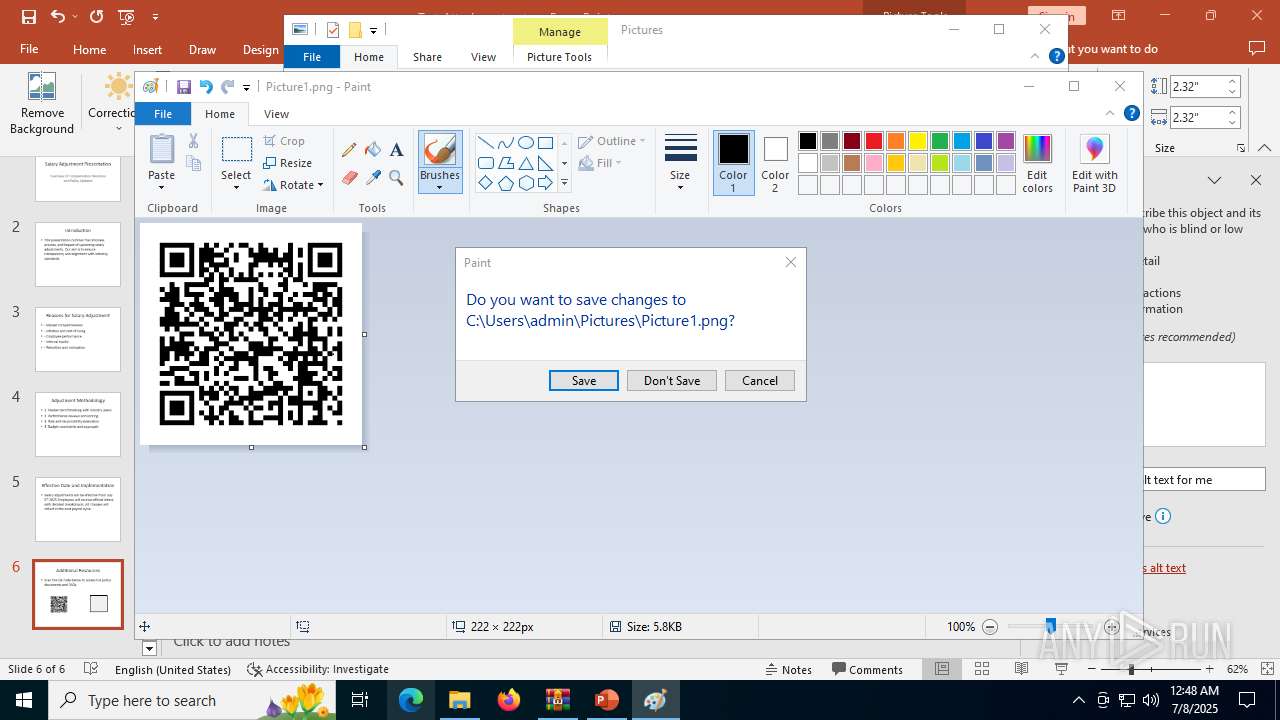Open the Brushes dropdown arrow
This screenshot has height=720, width=1280.
[x=440, y=187]
